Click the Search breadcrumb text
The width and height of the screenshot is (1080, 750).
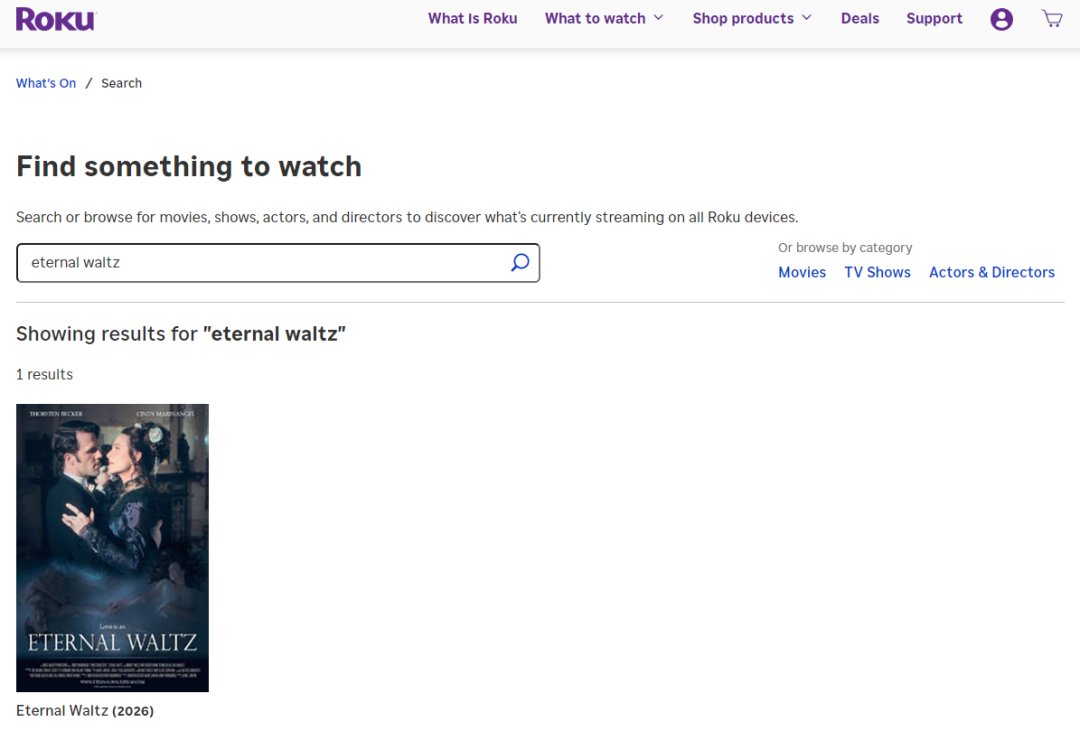click(121, 83)
